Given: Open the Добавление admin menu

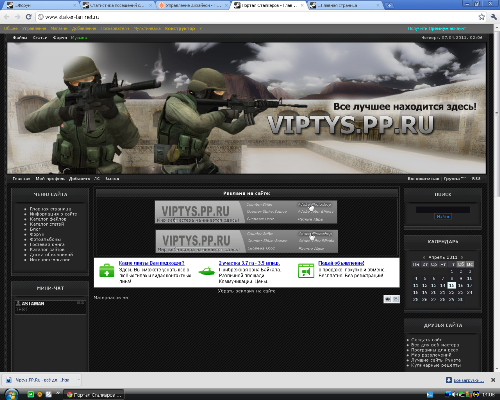Looking at the screenshot, I should pos(84,29).
